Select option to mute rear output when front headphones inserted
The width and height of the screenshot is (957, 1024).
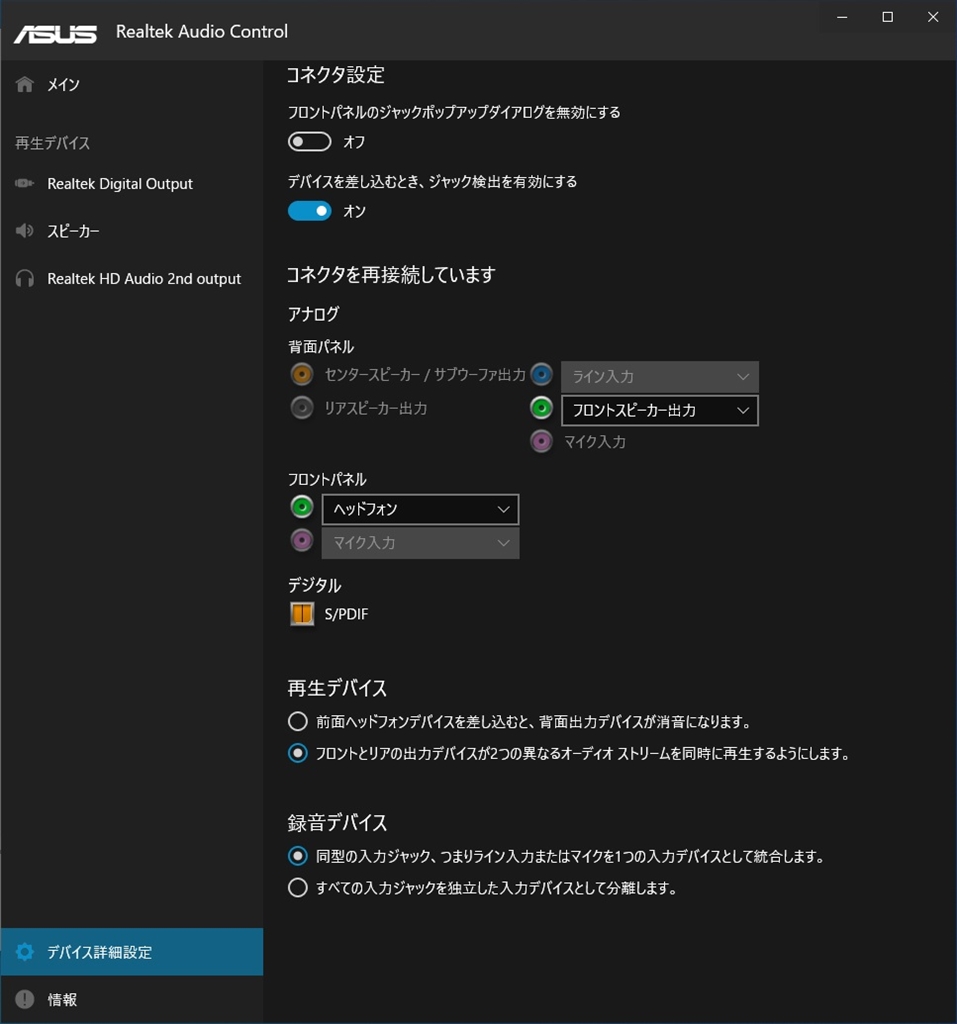(x=298, y=722)
